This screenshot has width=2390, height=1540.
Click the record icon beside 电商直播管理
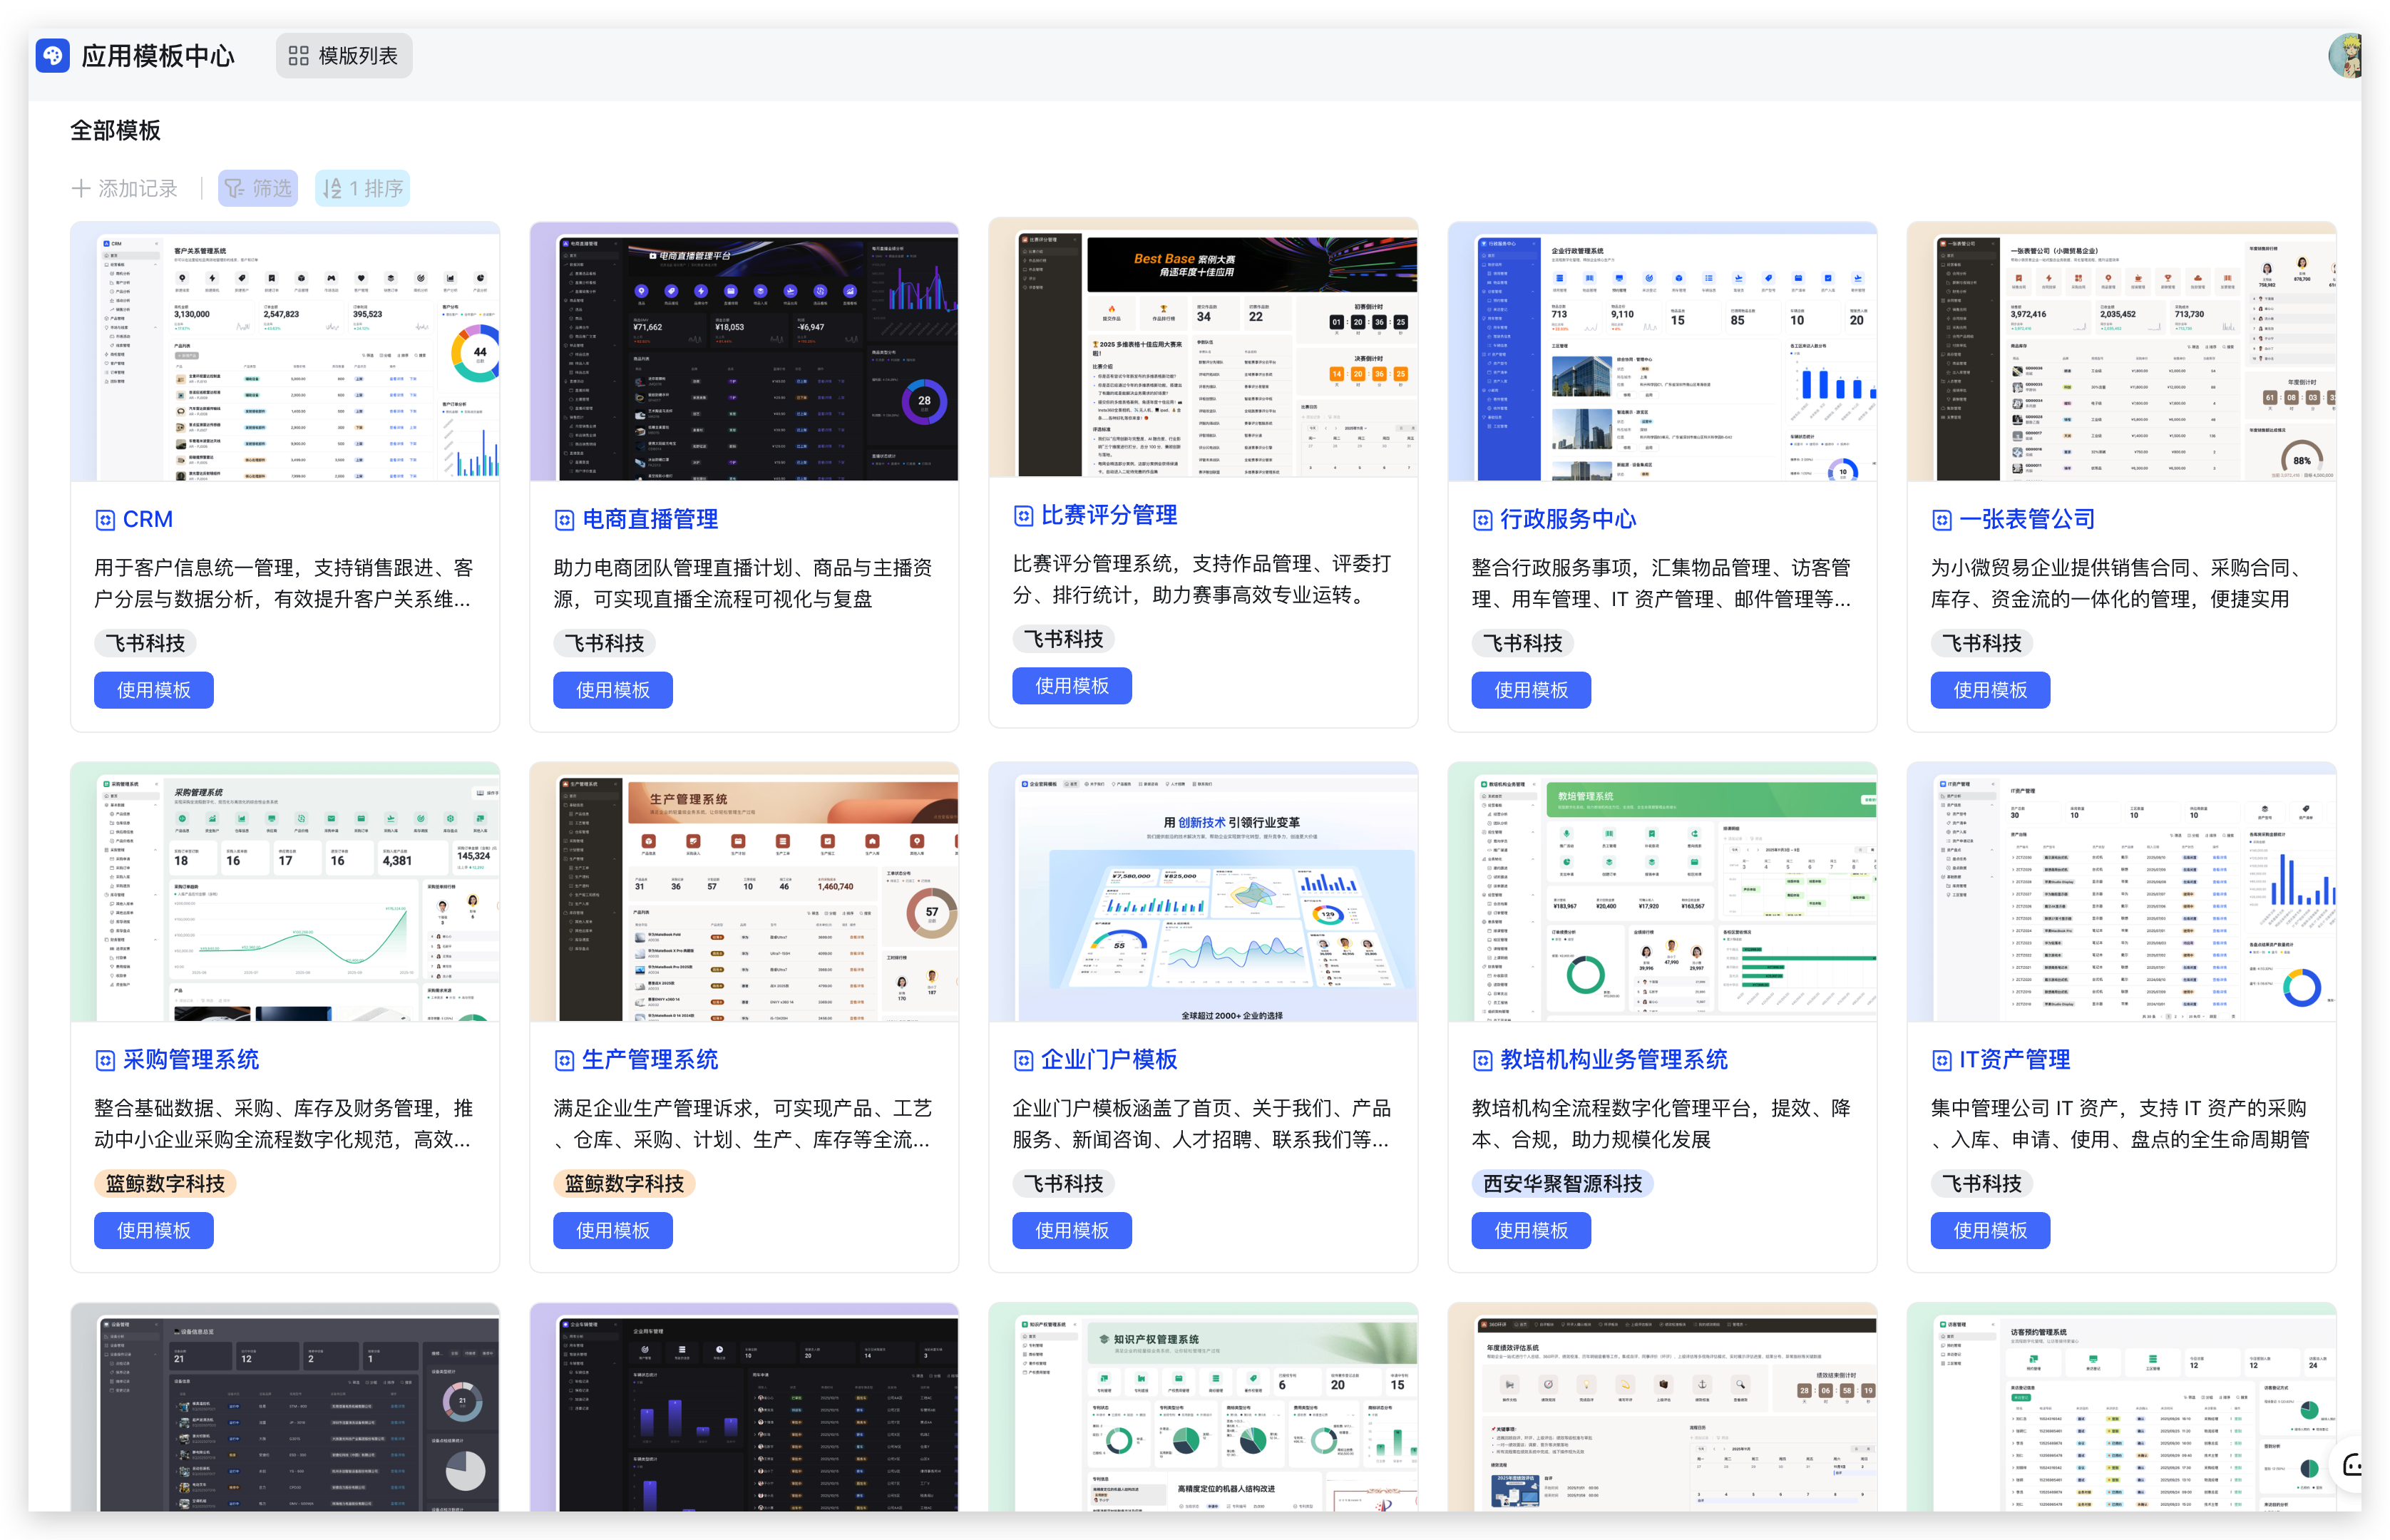pyautogui.click(x=564, y=520)
